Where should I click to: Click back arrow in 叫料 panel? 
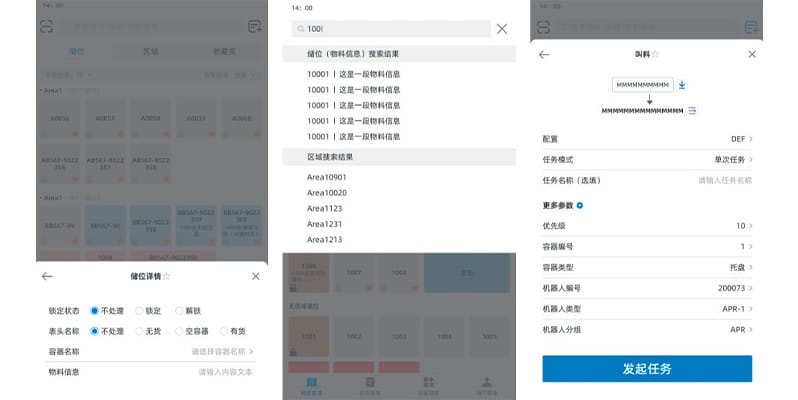click(544, 55)
